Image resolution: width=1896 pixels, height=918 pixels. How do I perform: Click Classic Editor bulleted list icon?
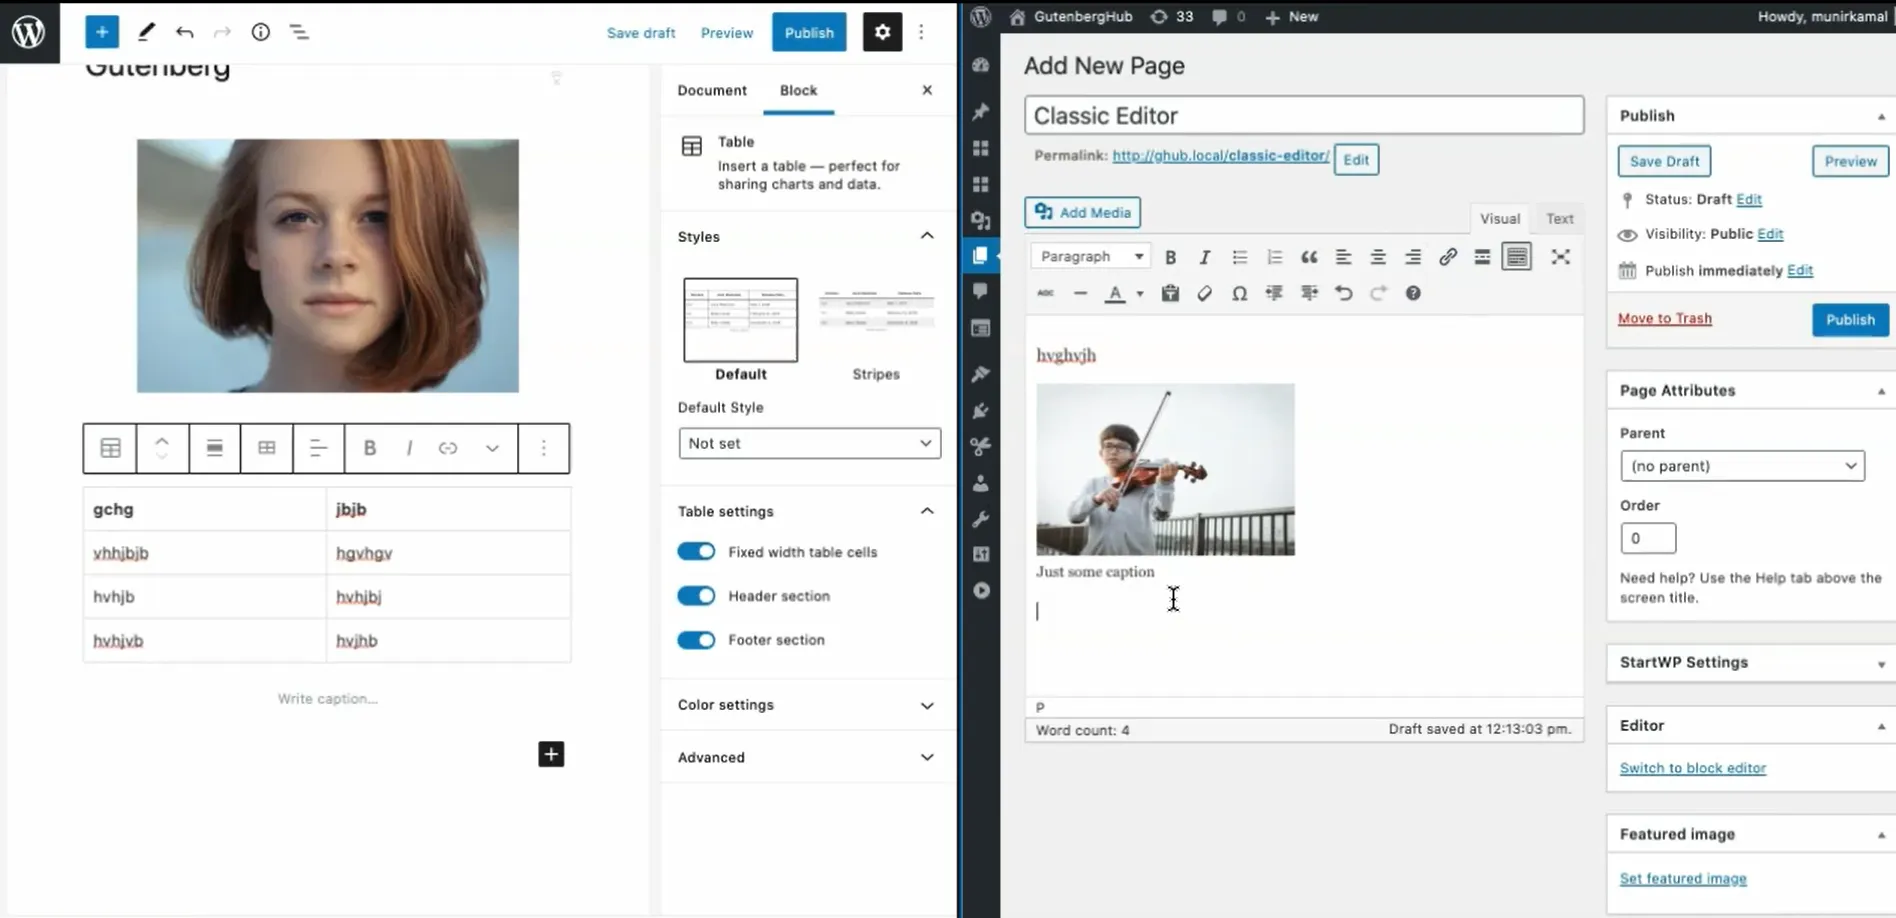point(1239,257)
